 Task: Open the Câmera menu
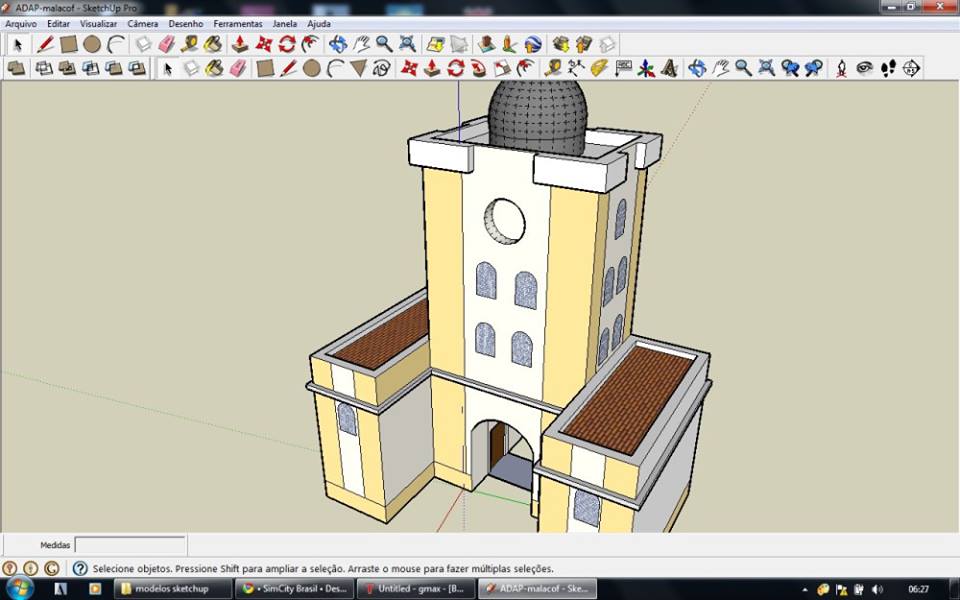[143, 23]
